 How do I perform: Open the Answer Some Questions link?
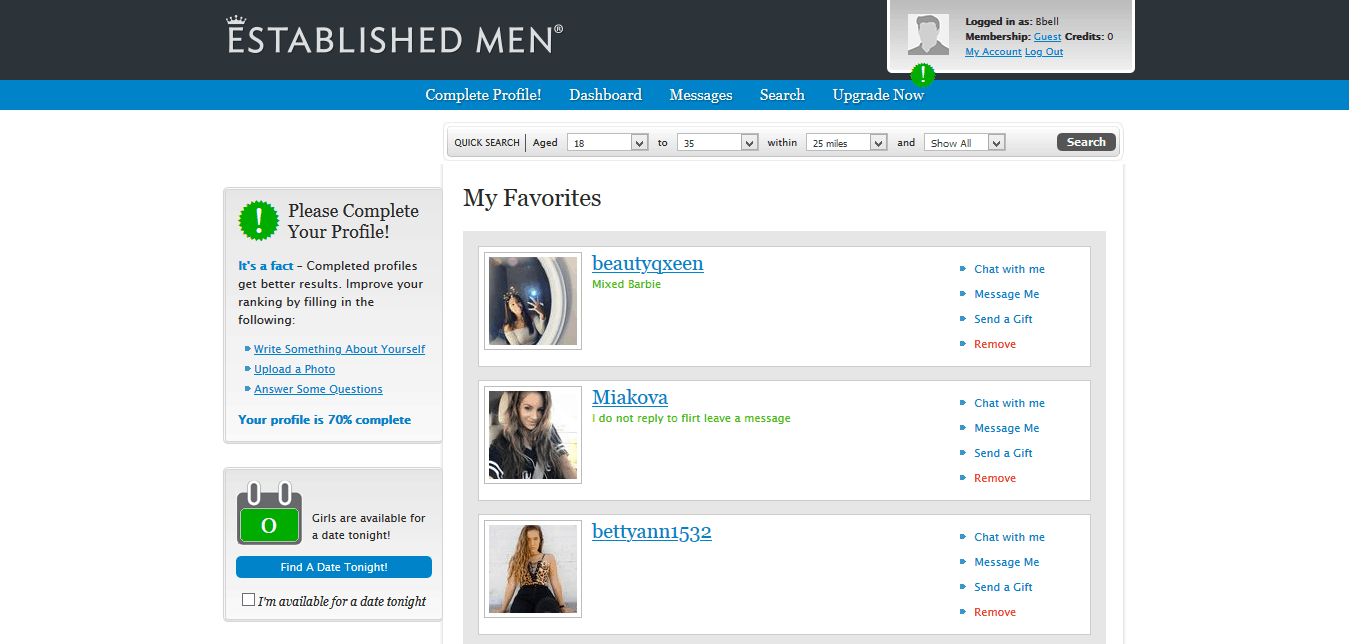click(318, 389)
